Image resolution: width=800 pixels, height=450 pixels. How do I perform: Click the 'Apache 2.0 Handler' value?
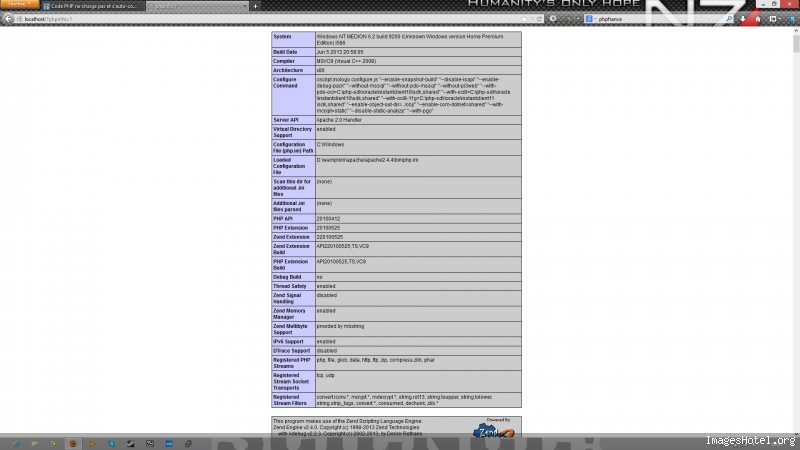click(x=339, y=120)
